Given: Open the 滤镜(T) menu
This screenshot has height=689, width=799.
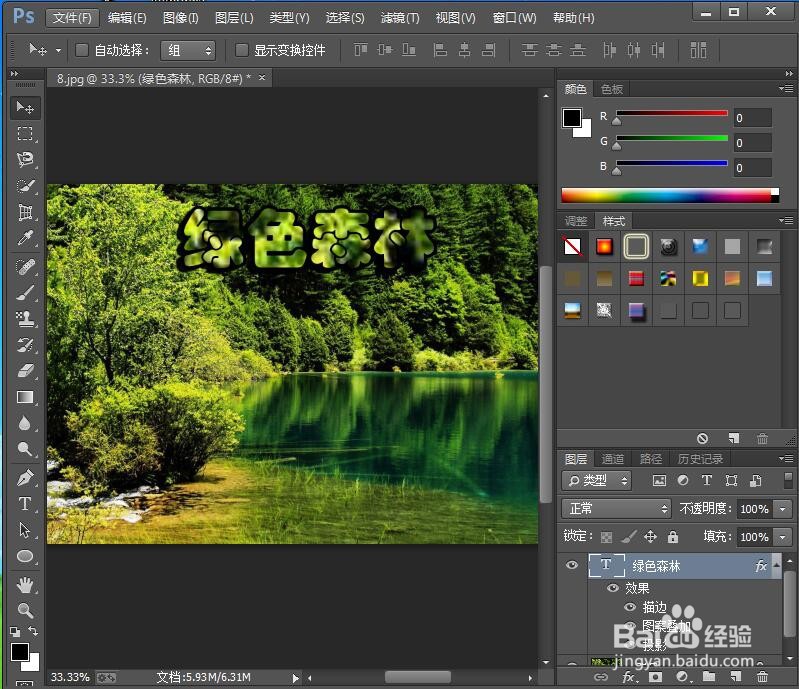Looking at the screenshot, I should 400,18.
